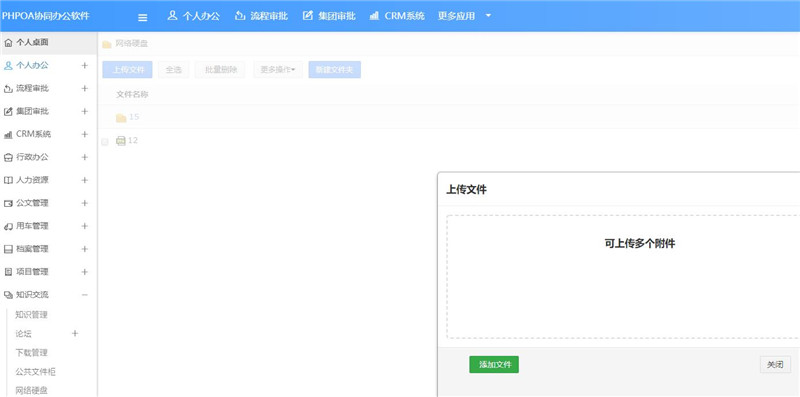The image size is (800, 397).
Task: Click the green 添加文件 button
Action: pos(494,364)
